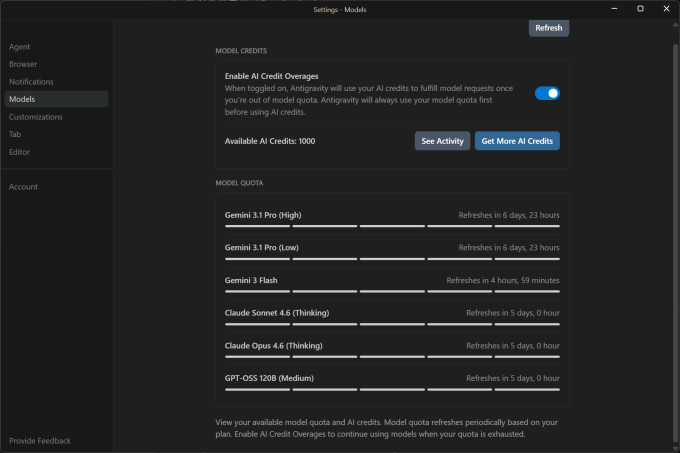Switch to Customizations settings
Viewport: 680px width, 453px height.
(x=36, y=117)
